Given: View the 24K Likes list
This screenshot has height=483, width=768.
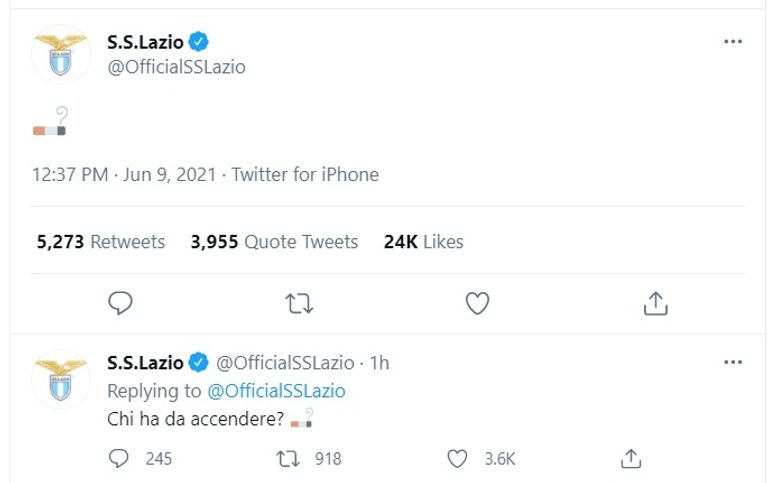Looking at the screenshot, I should pyautogui.click(x=423, y=241).
